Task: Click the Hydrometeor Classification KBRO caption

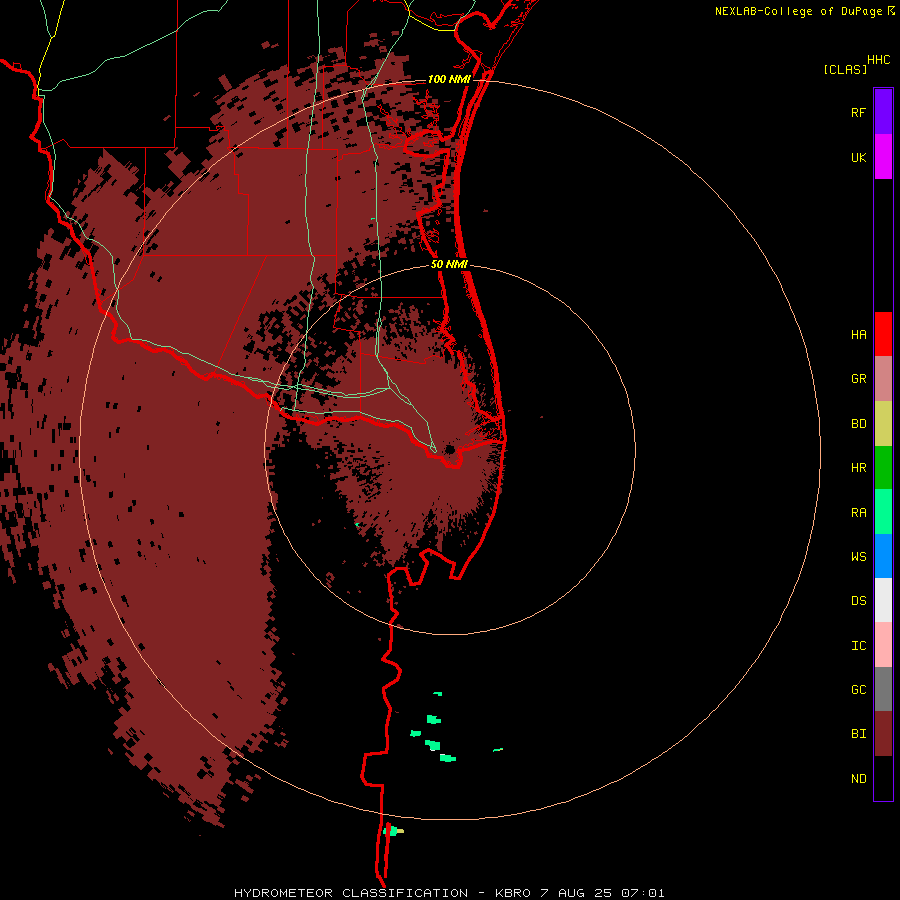Action: [449, 893]
